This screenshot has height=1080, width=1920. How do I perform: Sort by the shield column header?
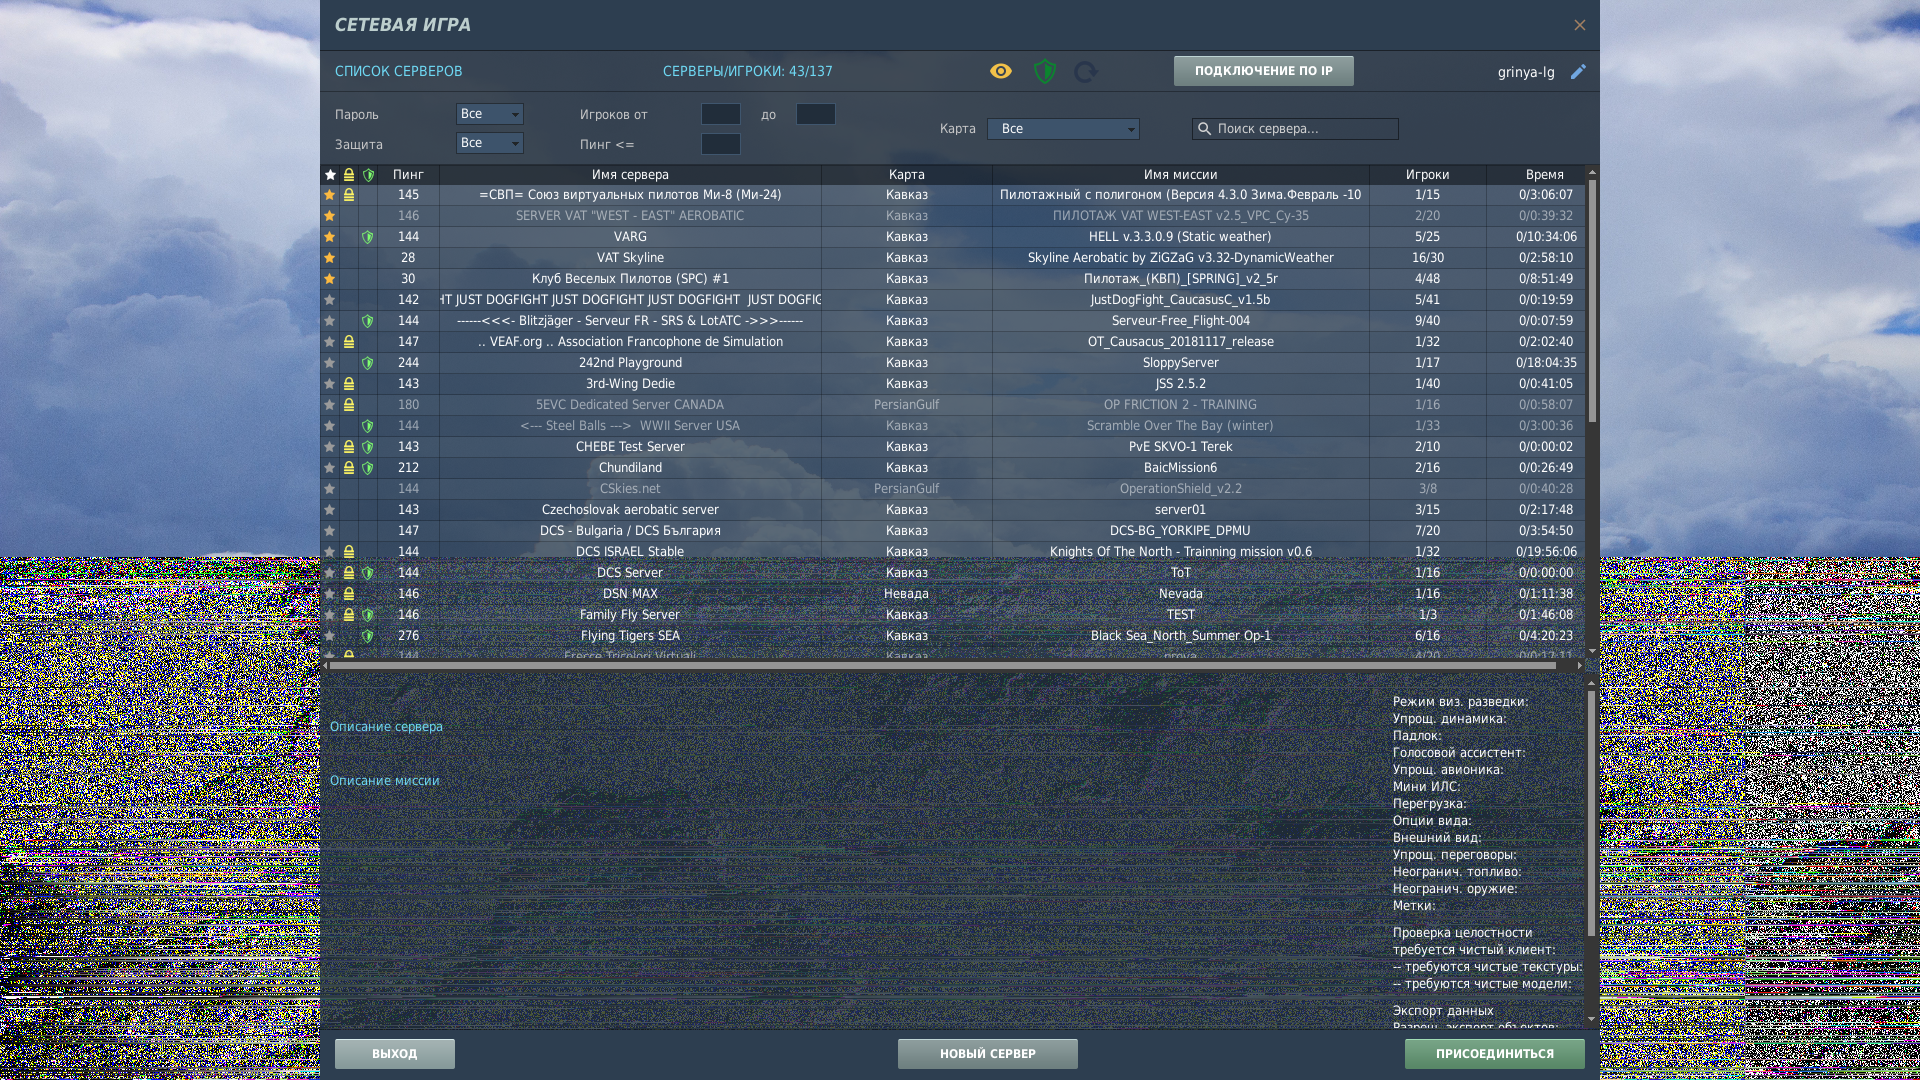pos(368,175)
